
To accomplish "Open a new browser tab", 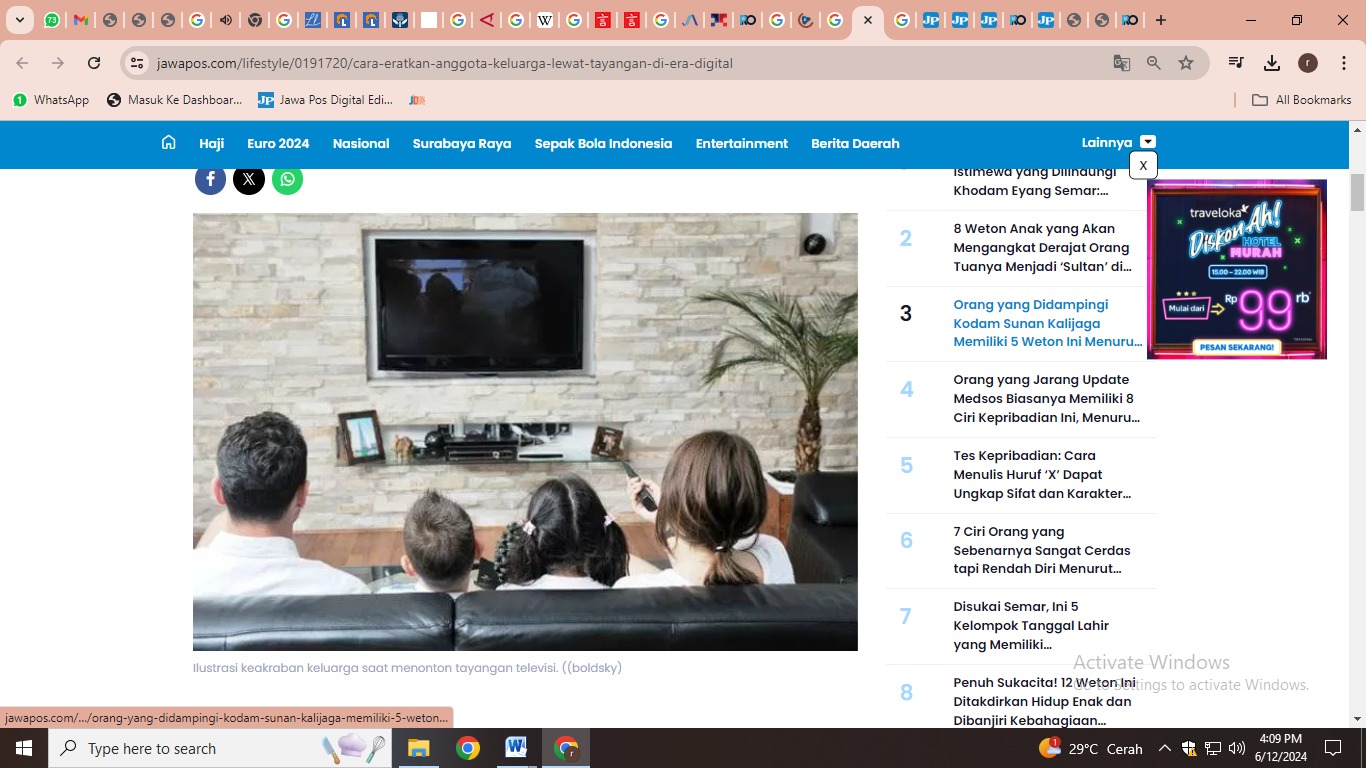I will click(1160, 20).
